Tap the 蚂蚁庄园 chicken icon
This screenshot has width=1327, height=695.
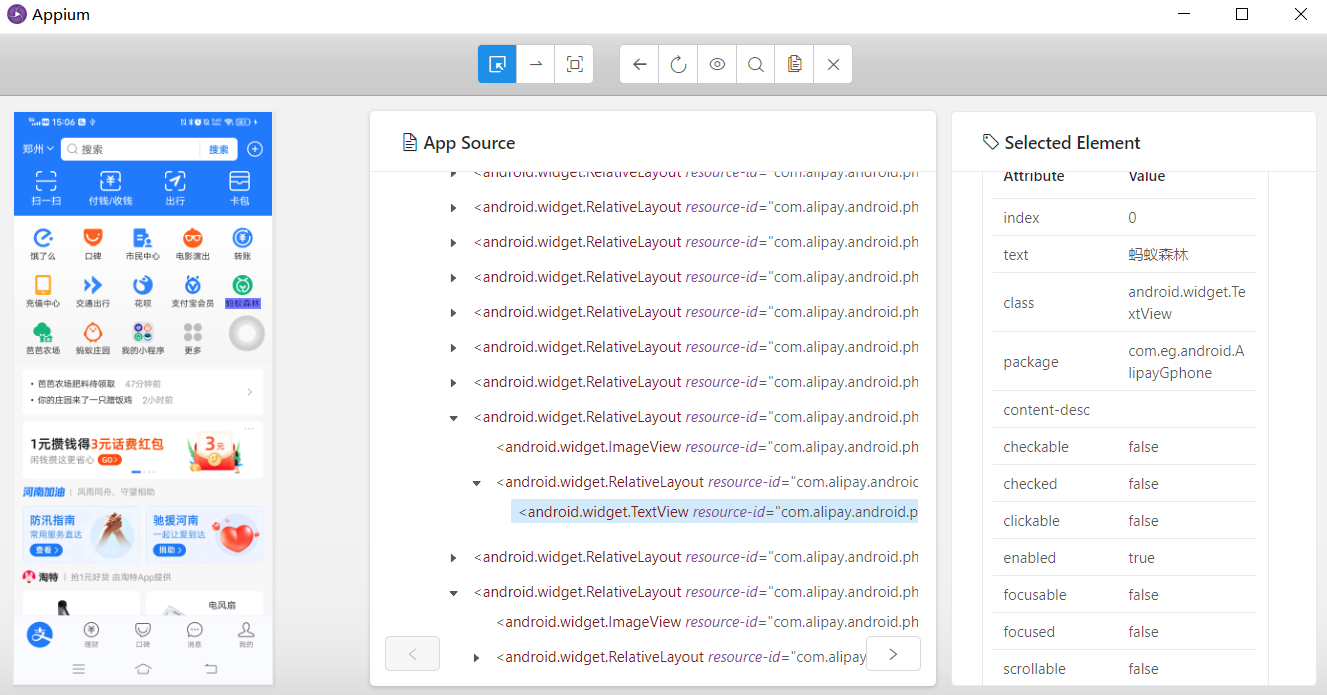click(x=93, y=332)
